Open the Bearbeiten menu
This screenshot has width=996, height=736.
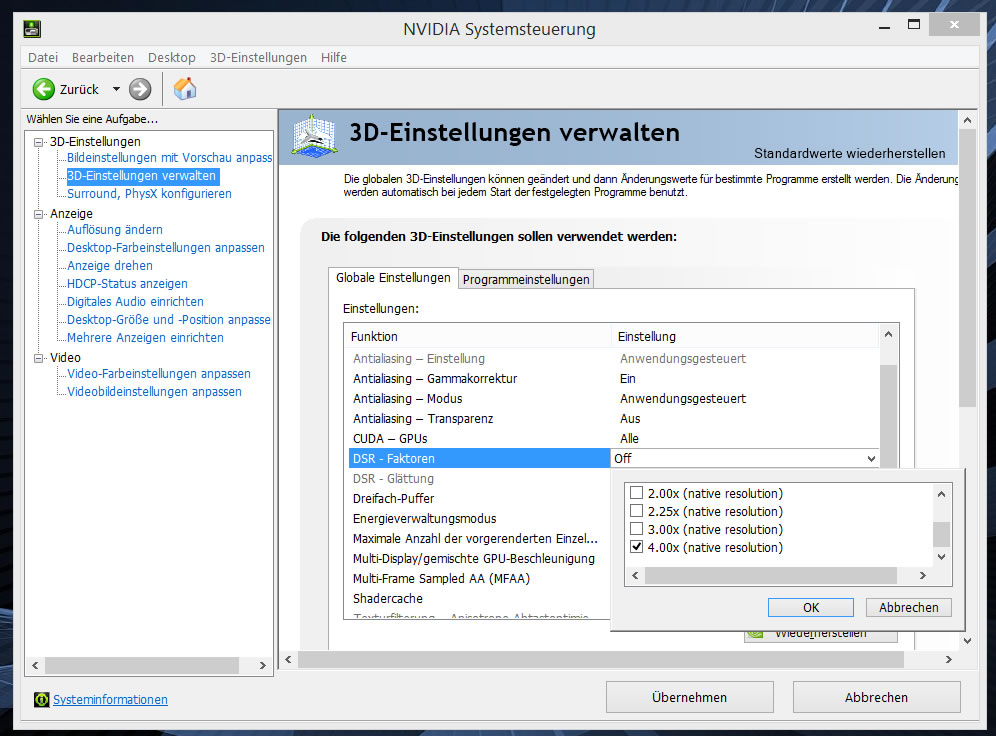[x=102, y=57]
